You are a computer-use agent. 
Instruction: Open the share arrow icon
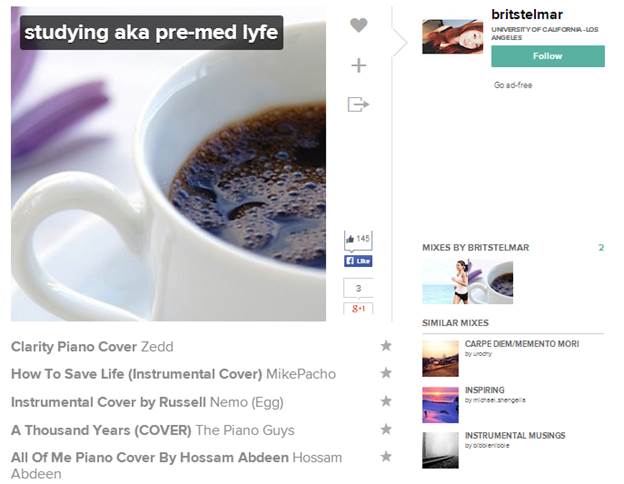point(358,104)
